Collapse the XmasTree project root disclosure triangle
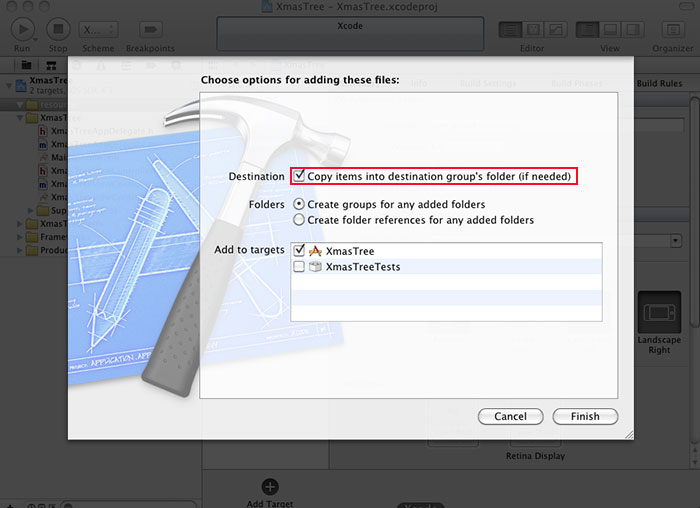 click(x=8, y=84)
